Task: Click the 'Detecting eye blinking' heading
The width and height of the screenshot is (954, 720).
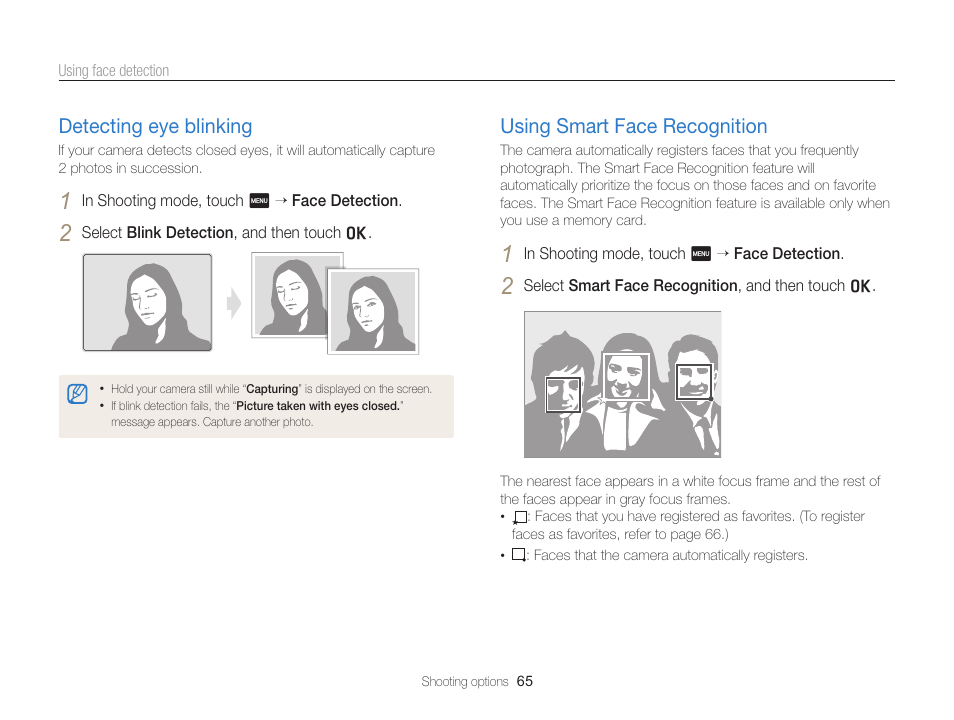Action: pyautogui.click(x=155, y=126)
